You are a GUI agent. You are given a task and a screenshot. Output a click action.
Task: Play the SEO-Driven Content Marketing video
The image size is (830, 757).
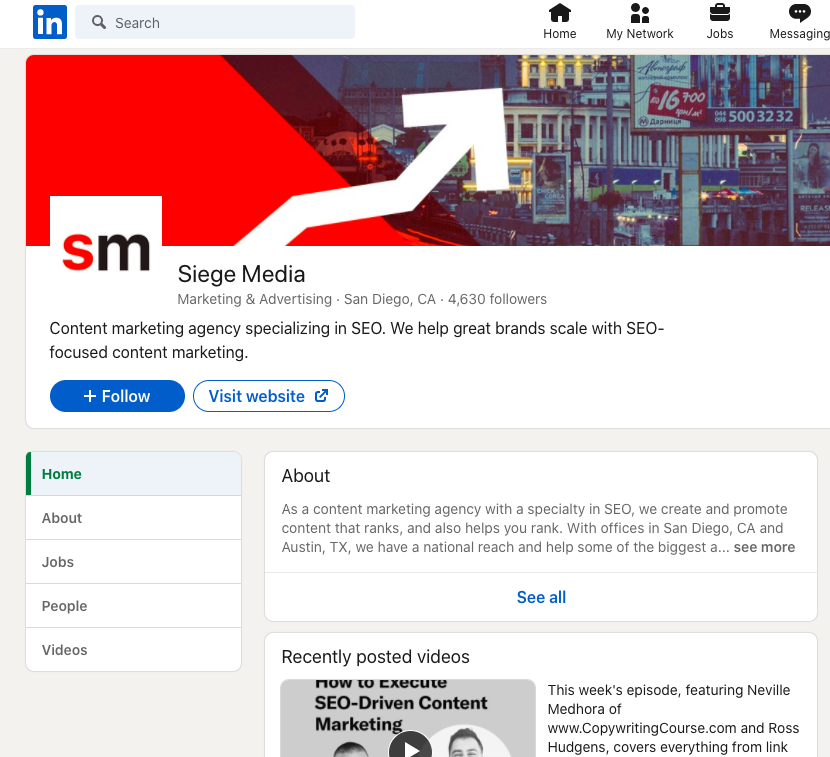(410, 743)
